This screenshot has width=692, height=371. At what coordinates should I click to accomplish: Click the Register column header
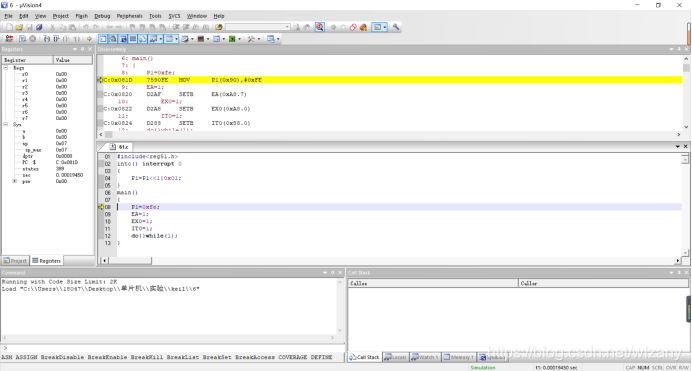28,60
